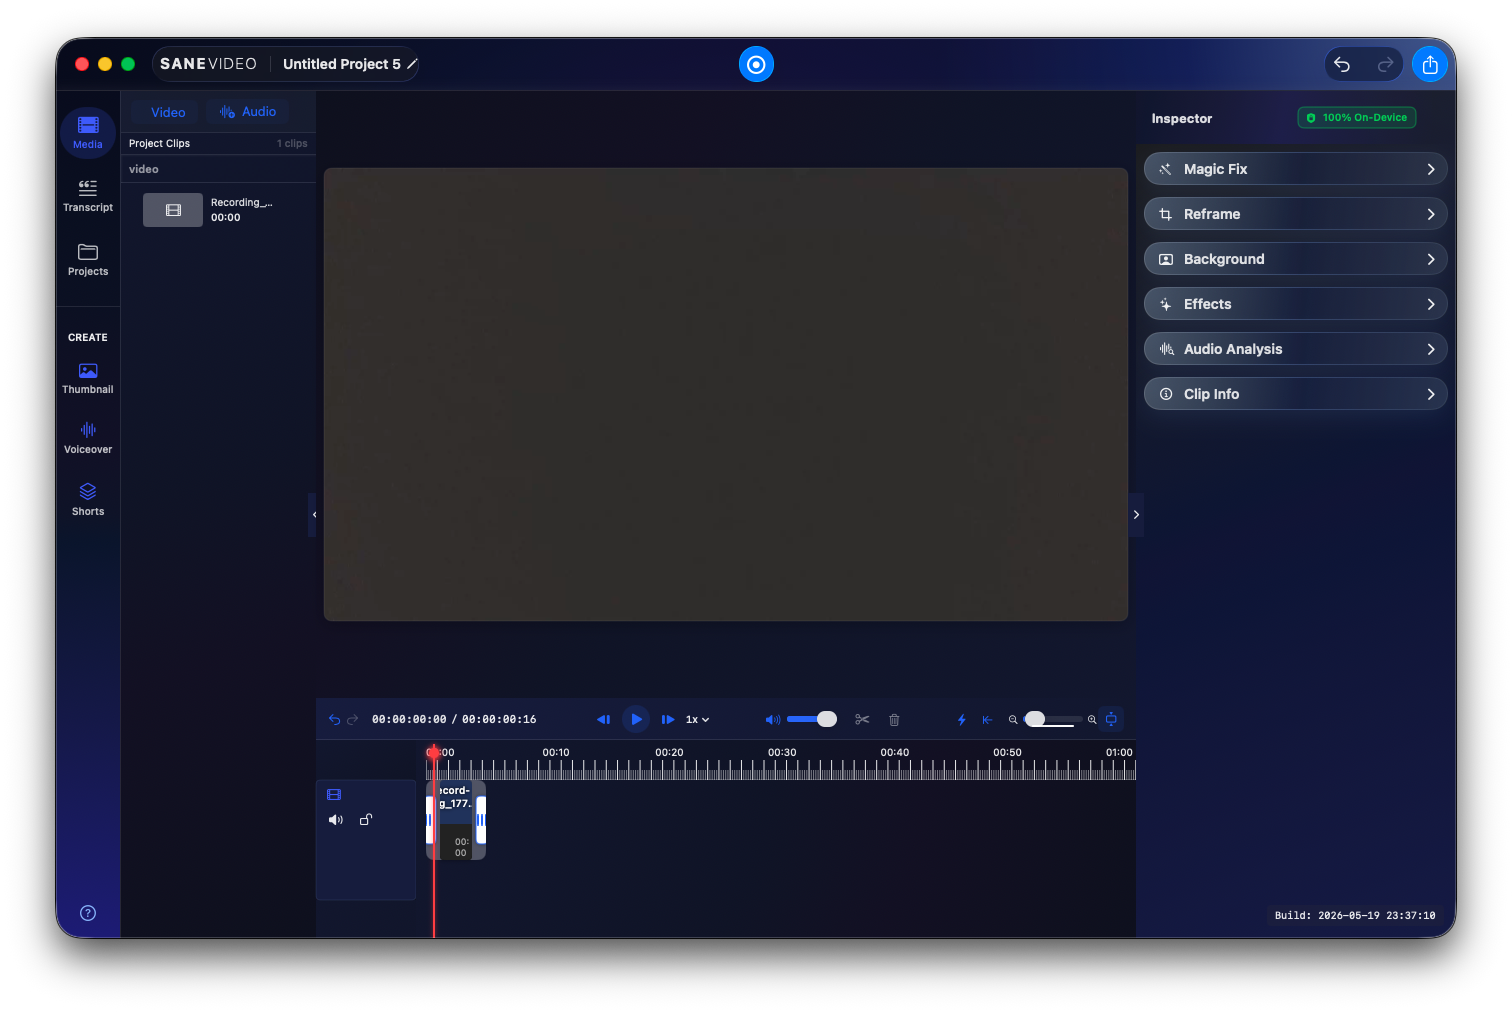This screenshot has height=1012, width=1512.
Task: Click the help question mark icon
Action: [88, 913]
